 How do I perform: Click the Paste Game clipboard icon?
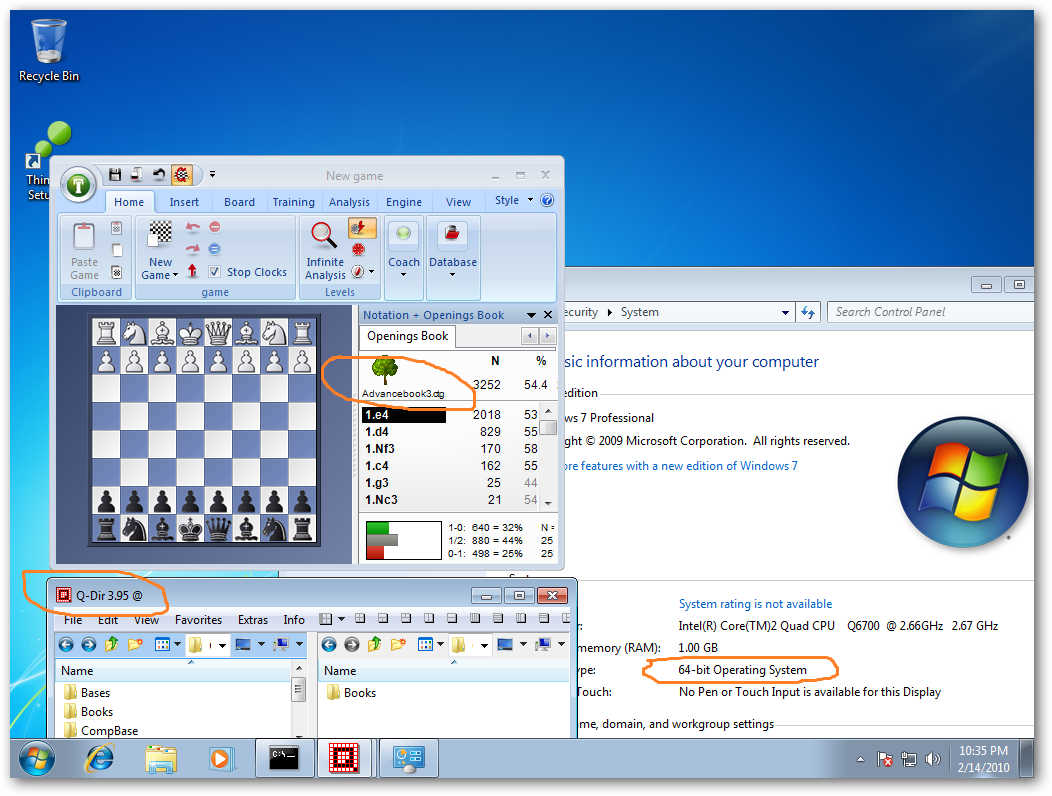point(84,237)
